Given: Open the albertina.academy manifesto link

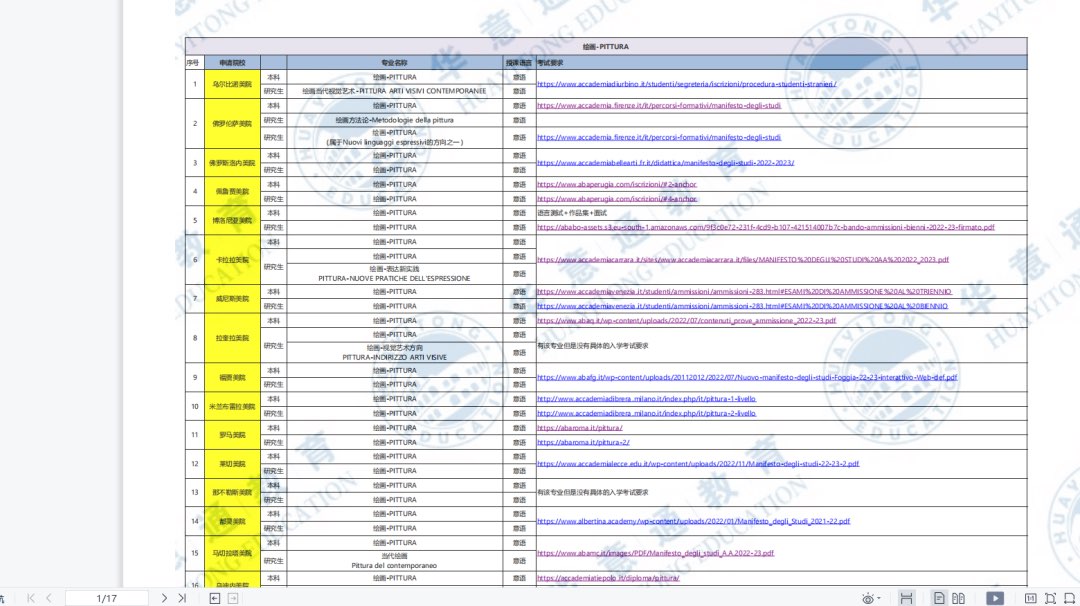Looking at the screenshot, I should pyautogui.click(x=693, y=521).
